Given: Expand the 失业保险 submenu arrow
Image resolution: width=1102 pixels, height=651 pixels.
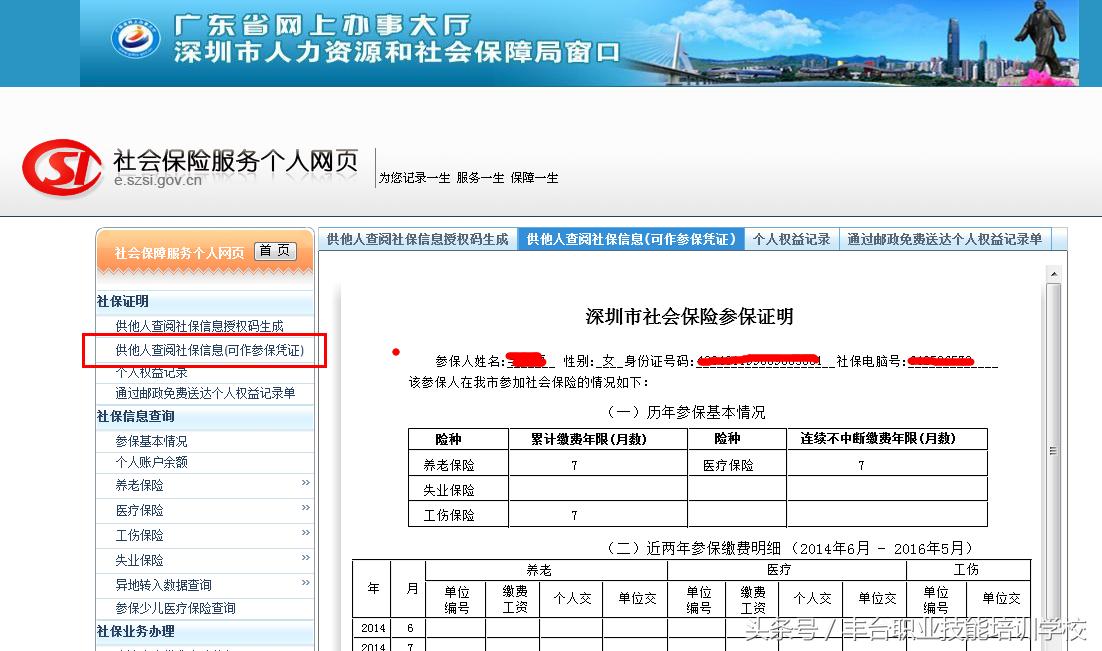Looking at the screenshot, I should point(307,559).
